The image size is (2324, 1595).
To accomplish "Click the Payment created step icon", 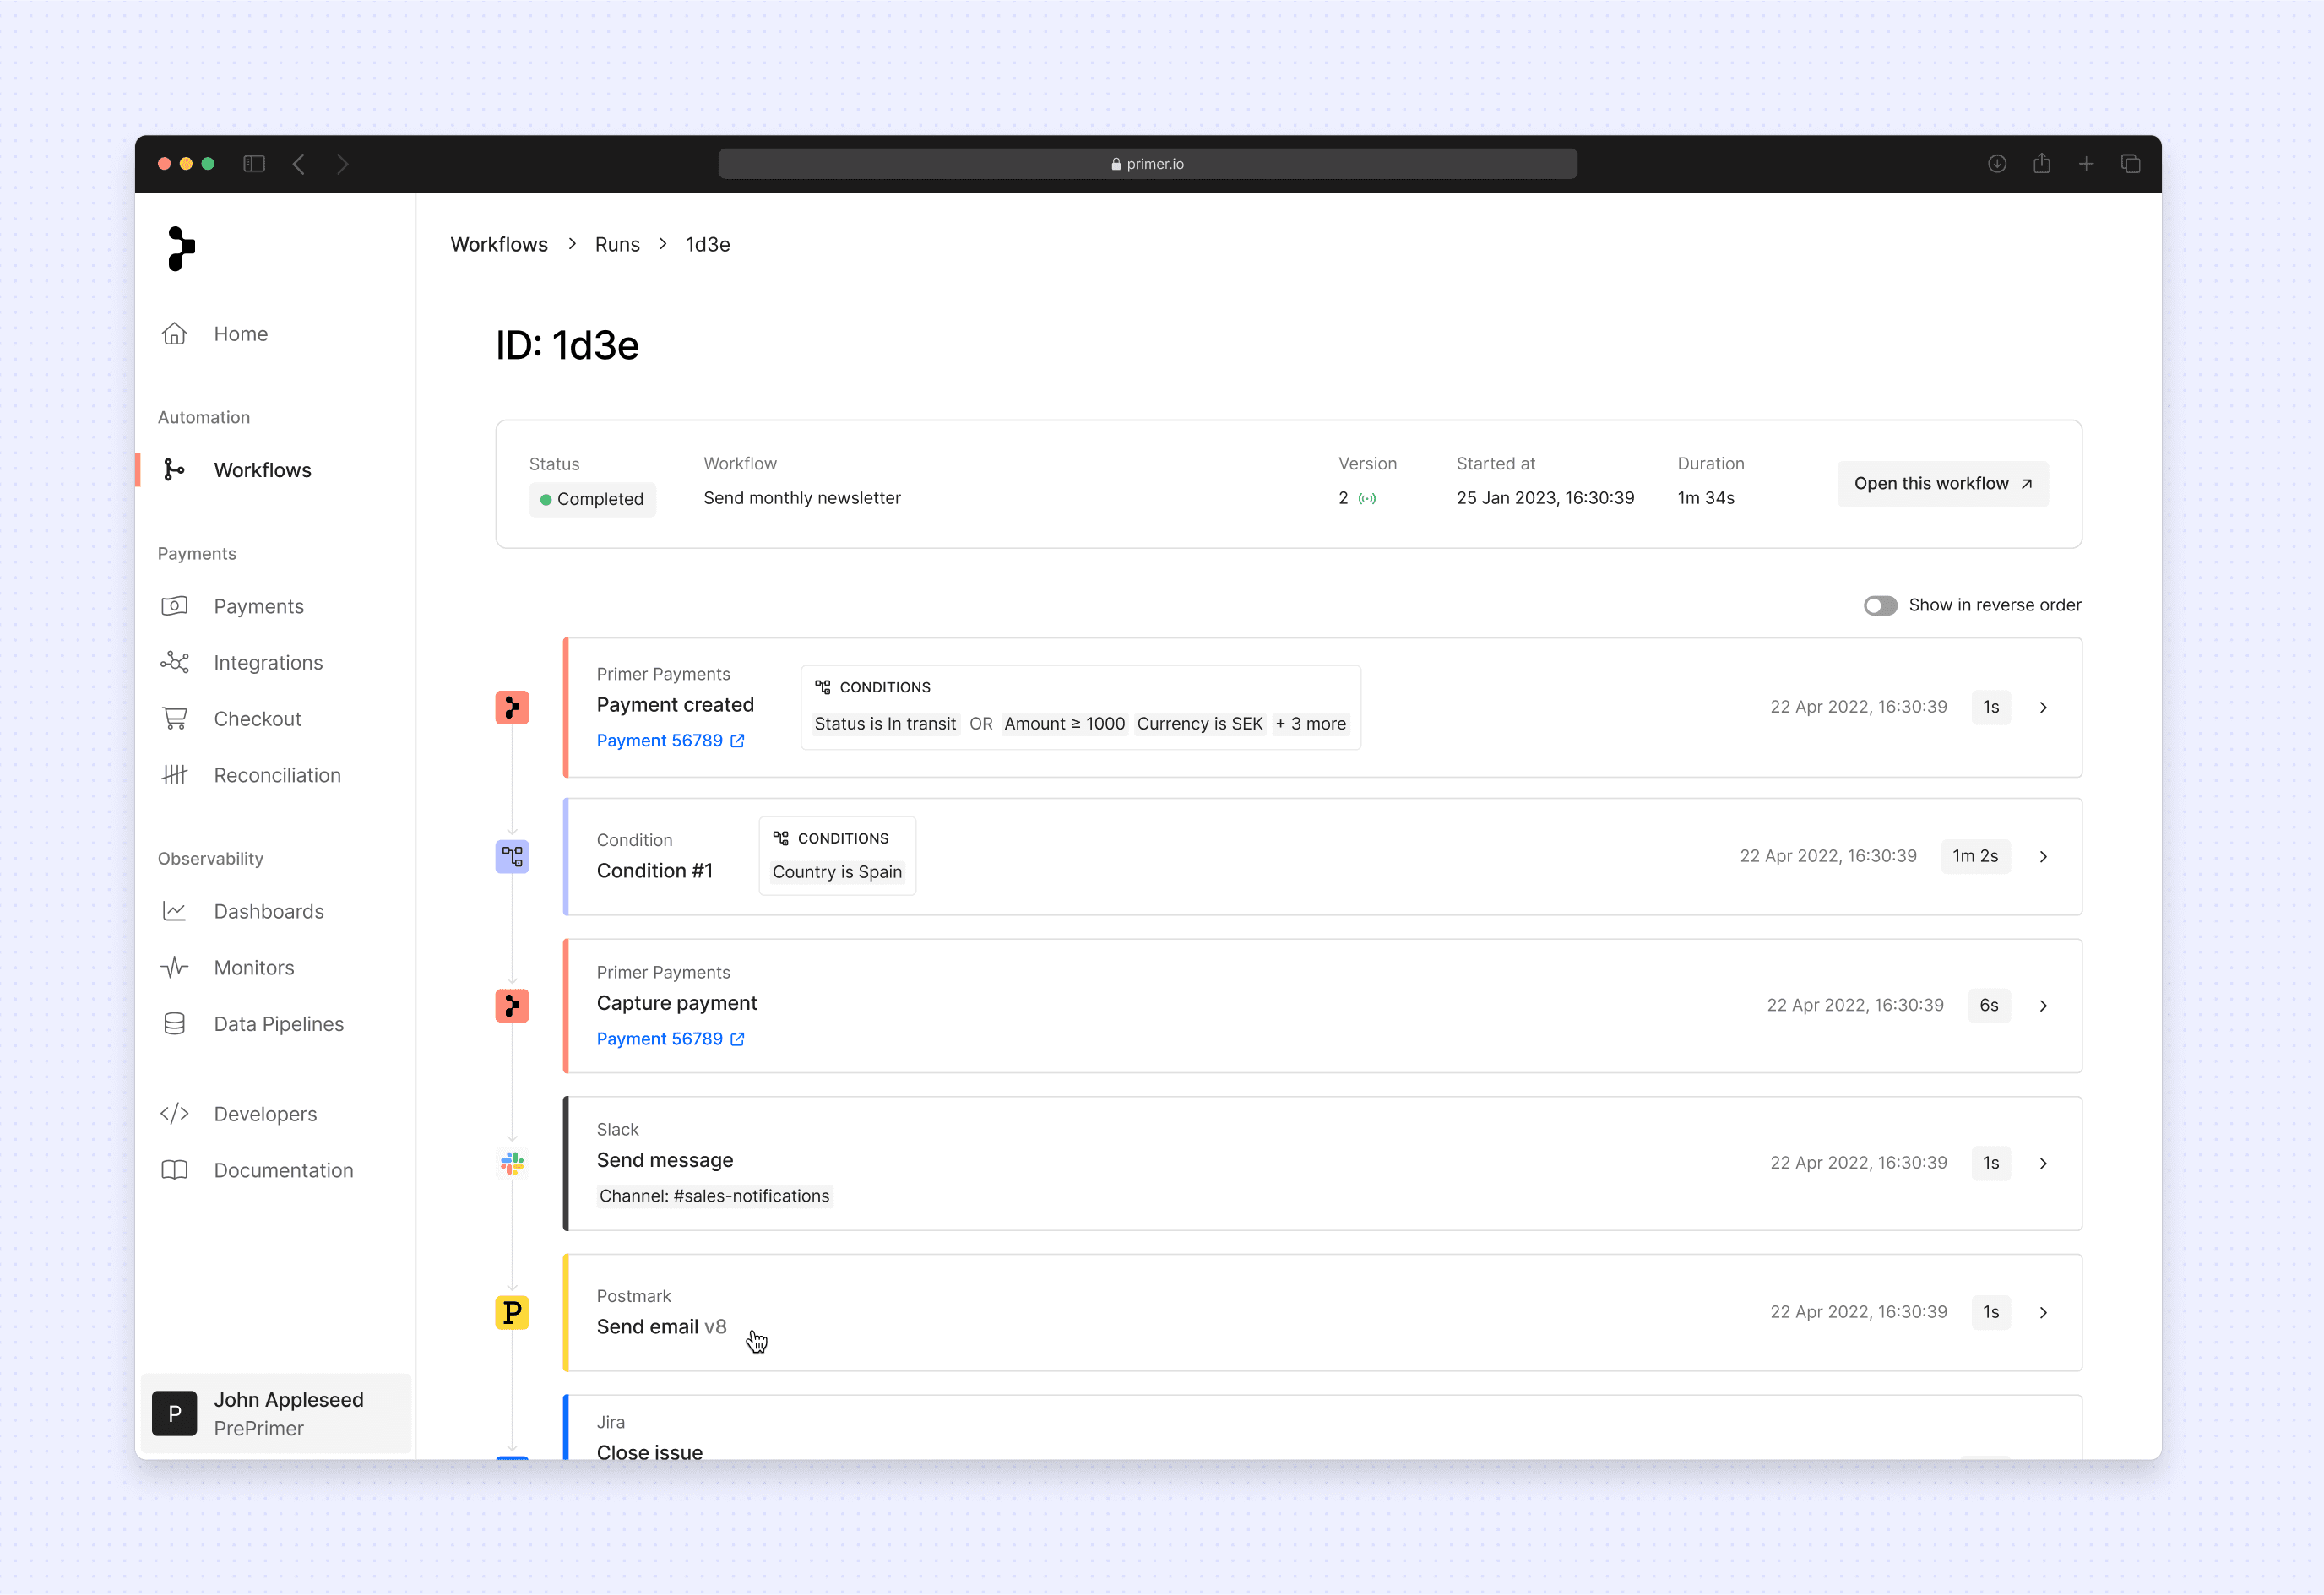I will click(512, 708).
